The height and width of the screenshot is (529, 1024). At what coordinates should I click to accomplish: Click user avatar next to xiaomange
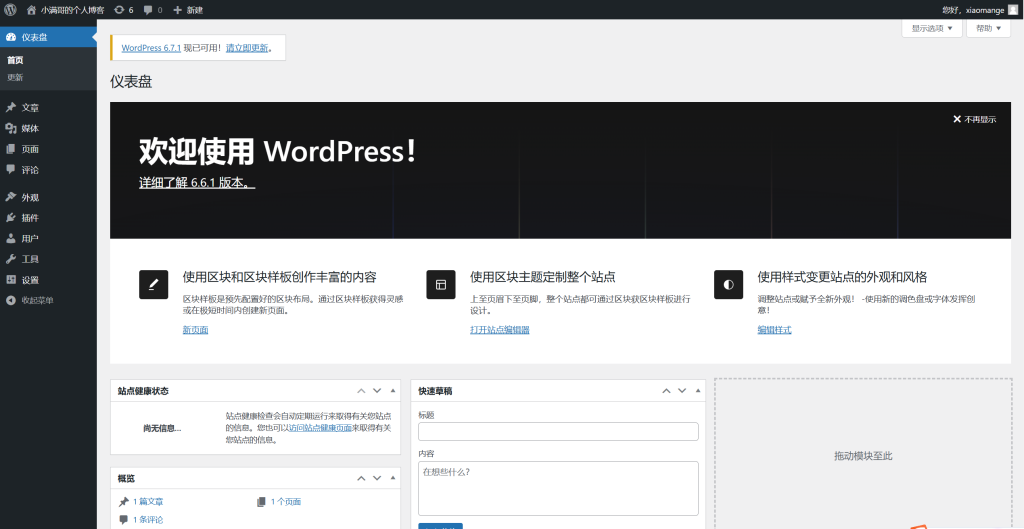1013,10
